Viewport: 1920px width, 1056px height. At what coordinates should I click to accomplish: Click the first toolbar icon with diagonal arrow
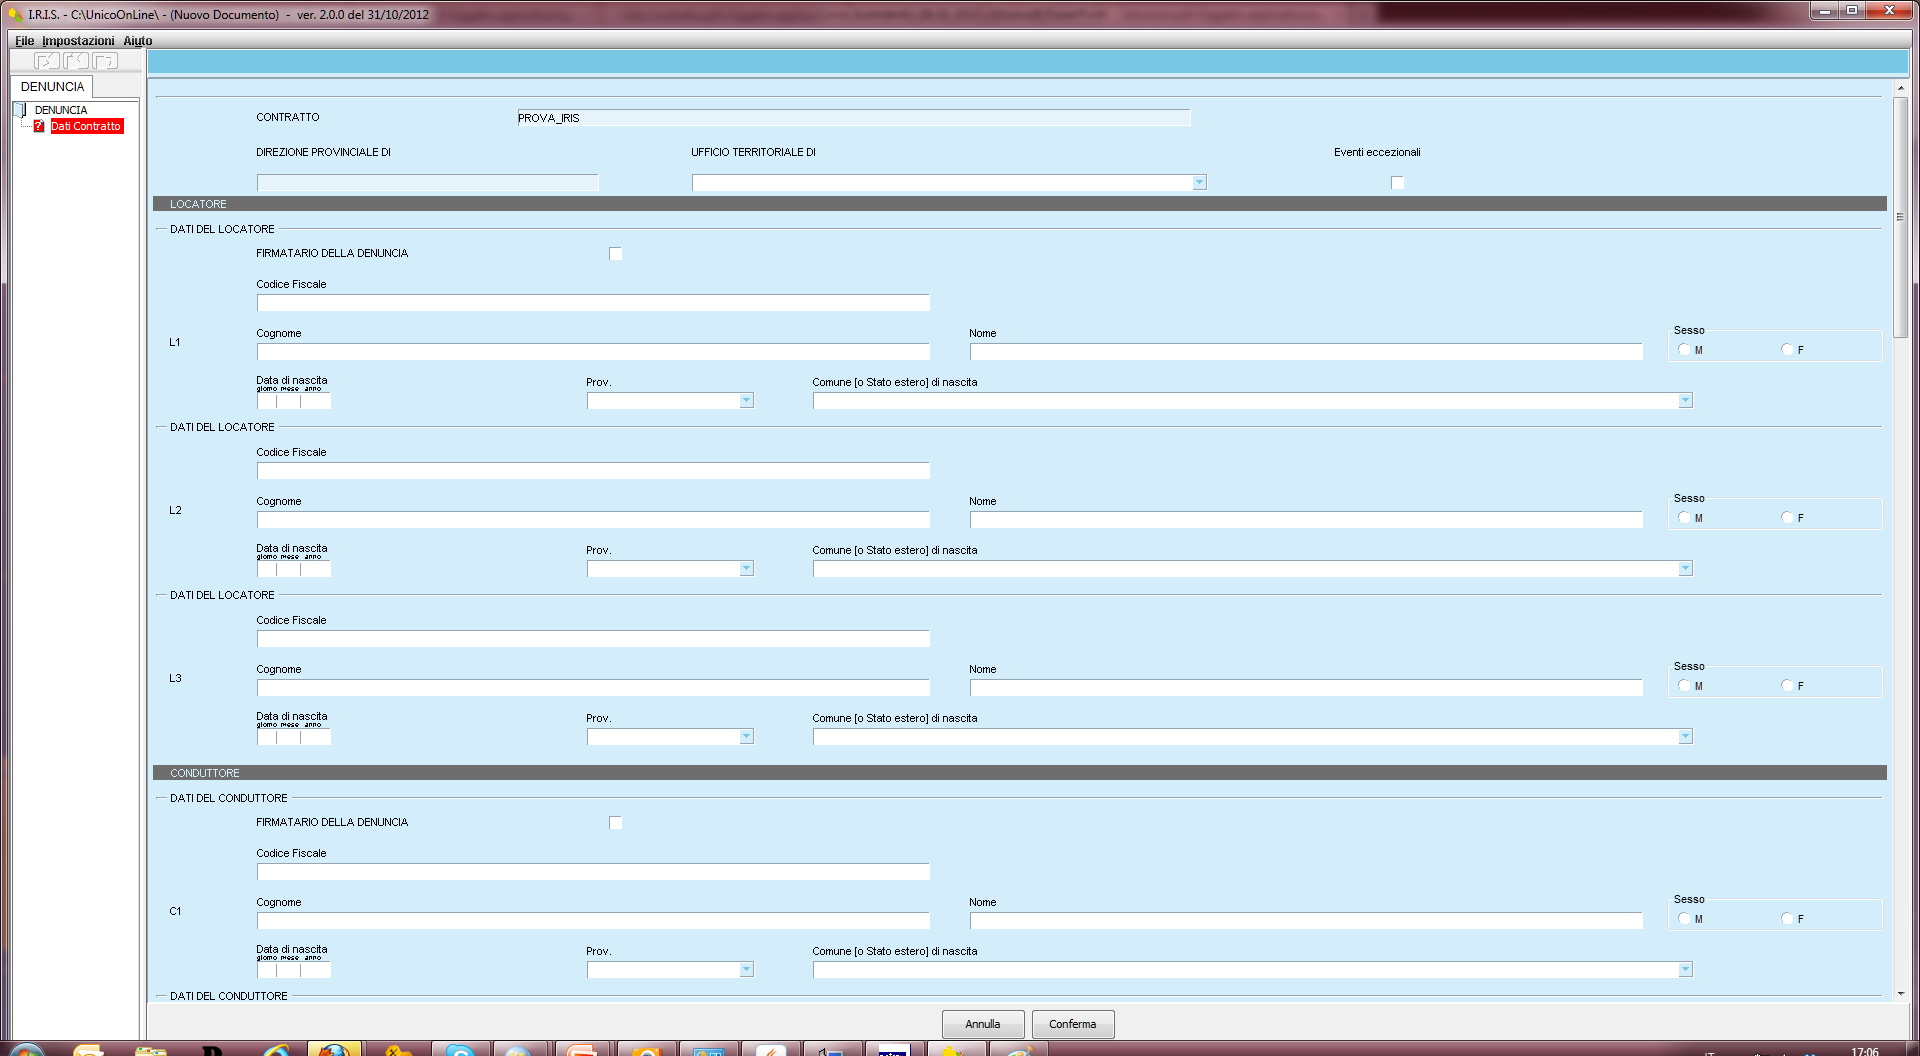47,61
